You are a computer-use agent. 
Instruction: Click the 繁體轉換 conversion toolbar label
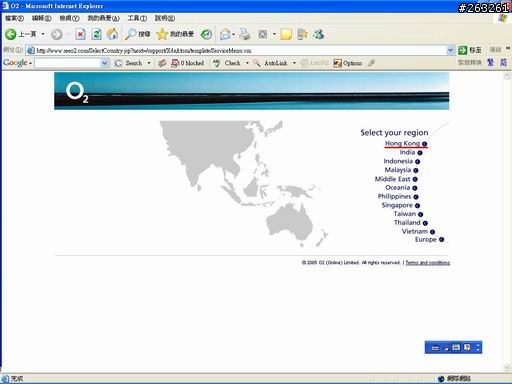pyautogui.click(x=469, y=62)
